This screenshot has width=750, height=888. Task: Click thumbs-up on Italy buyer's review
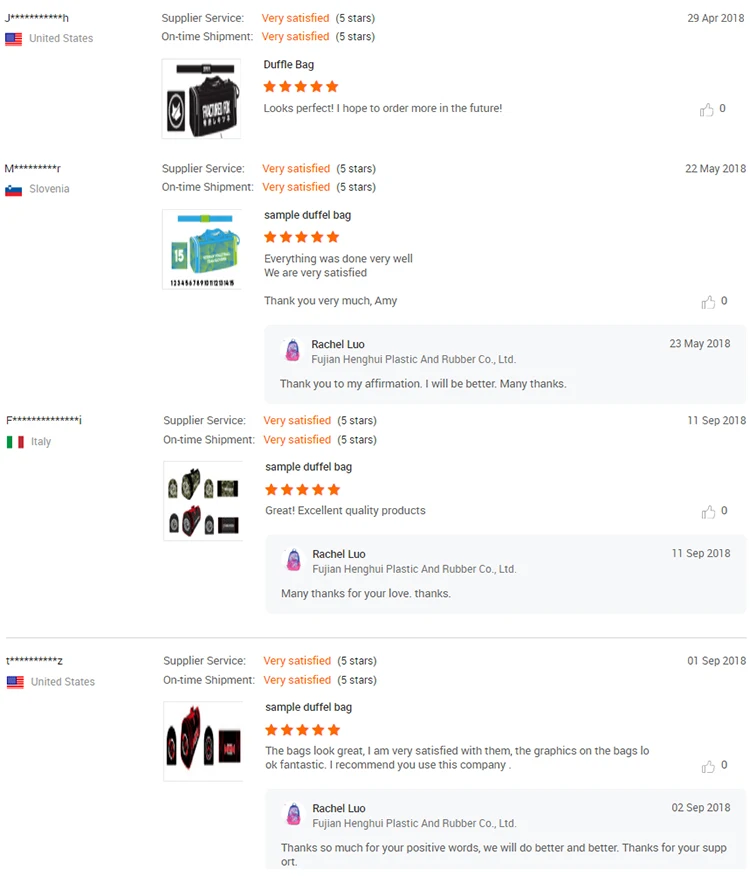[708, 512]
